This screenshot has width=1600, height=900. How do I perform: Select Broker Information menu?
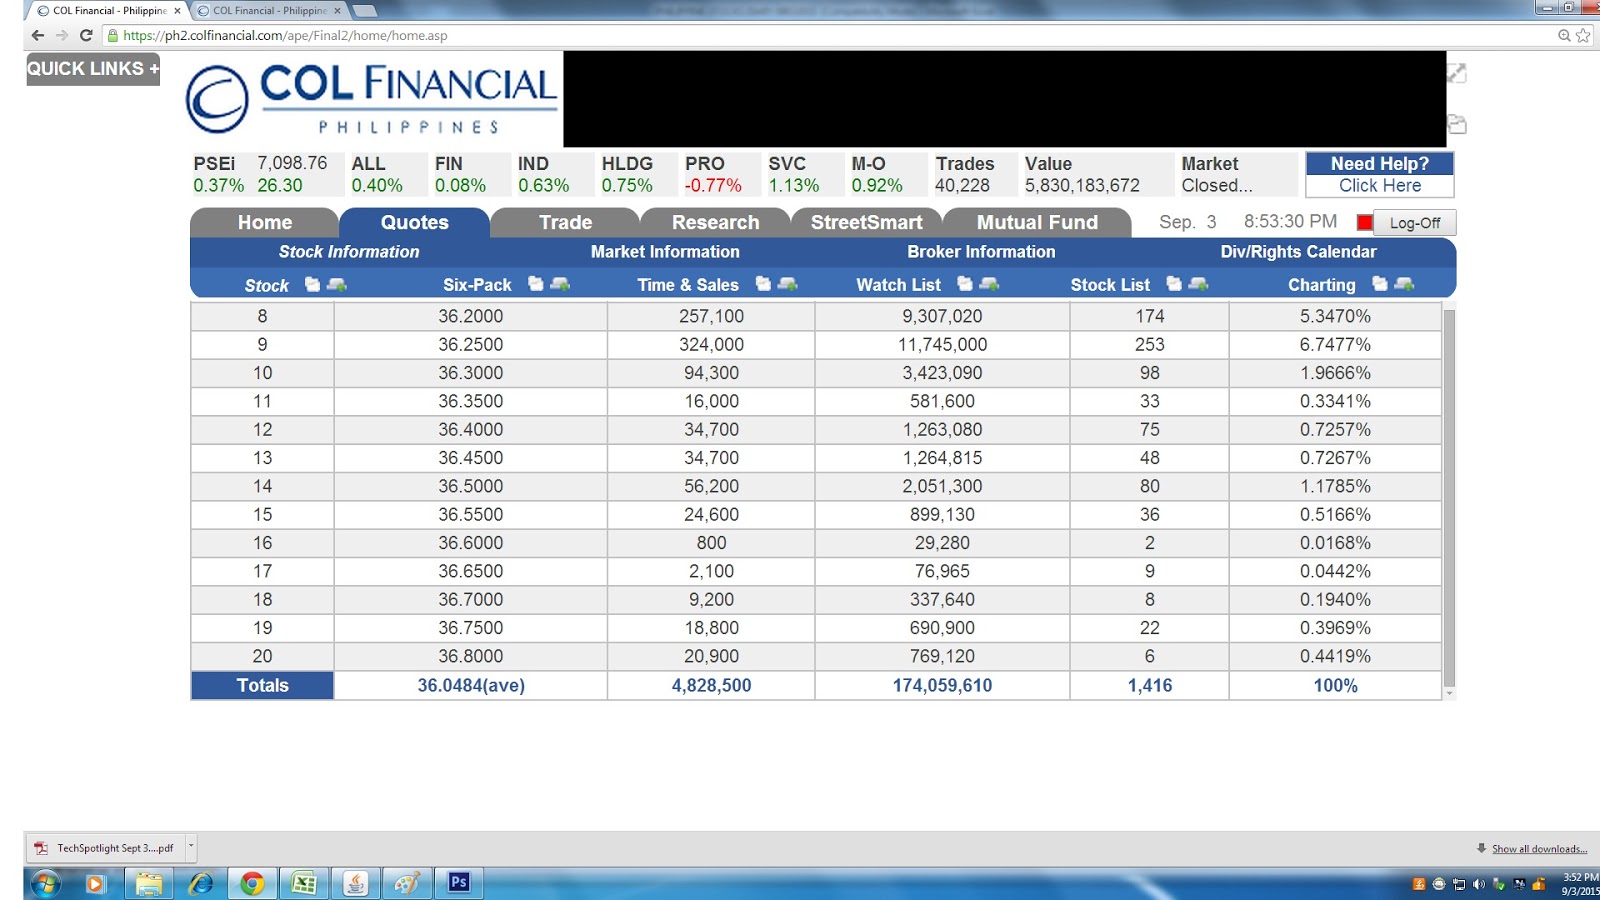981,252
